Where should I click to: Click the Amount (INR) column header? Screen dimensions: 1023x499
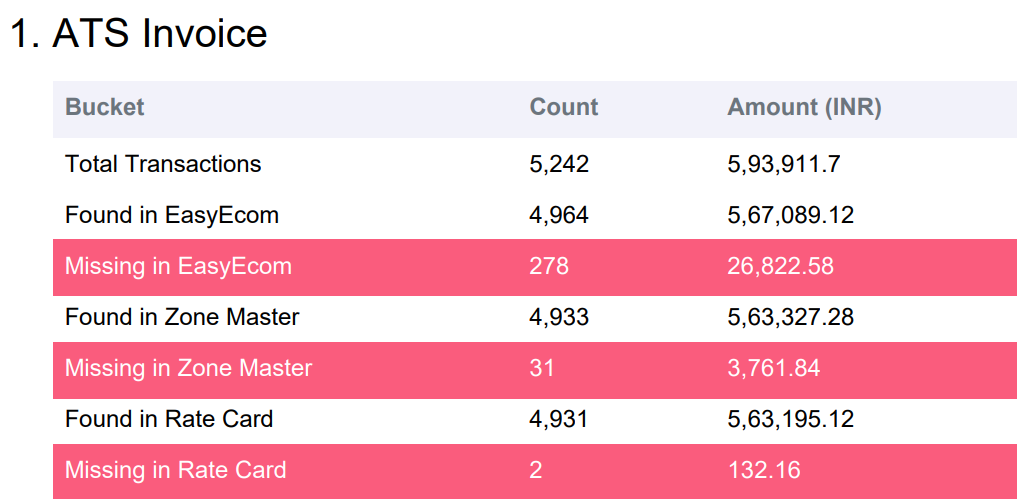(804, 108)
